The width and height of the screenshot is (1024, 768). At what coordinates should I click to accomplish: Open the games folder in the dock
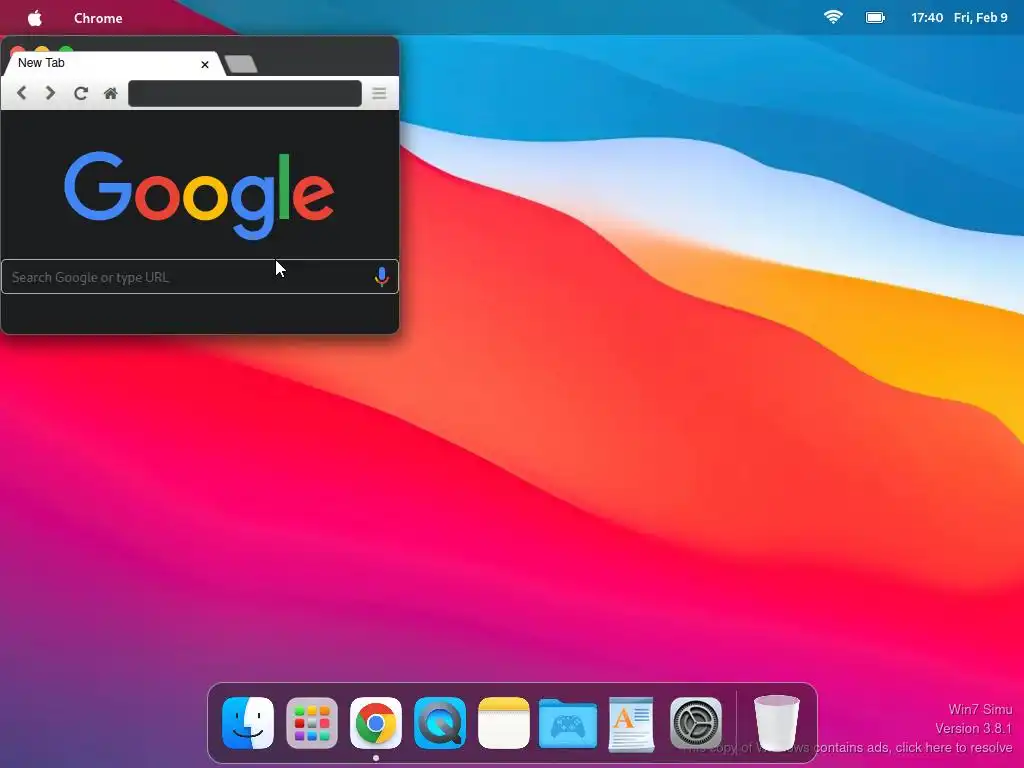coord(568,723)
